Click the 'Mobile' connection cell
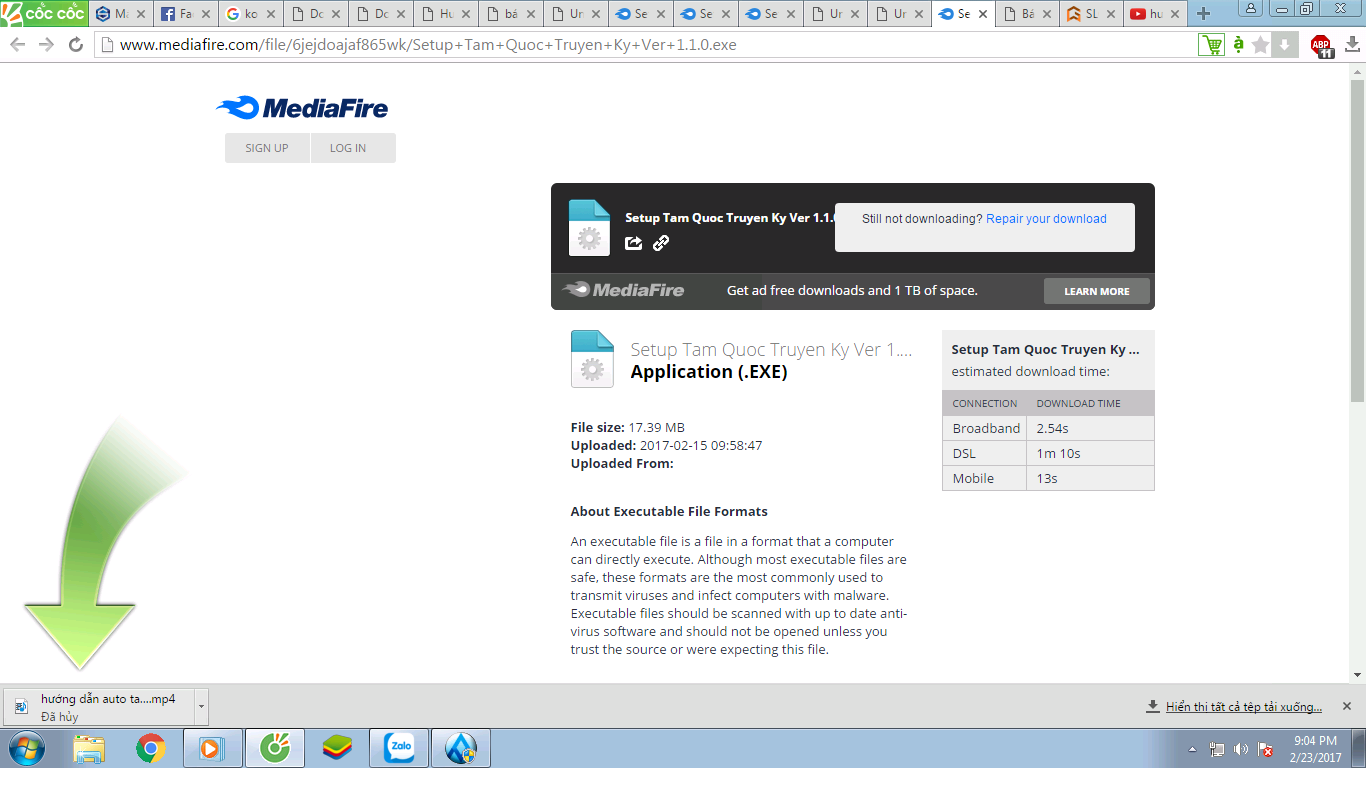The width and height of the screenshot is (1366, 800). pos(985,478)
